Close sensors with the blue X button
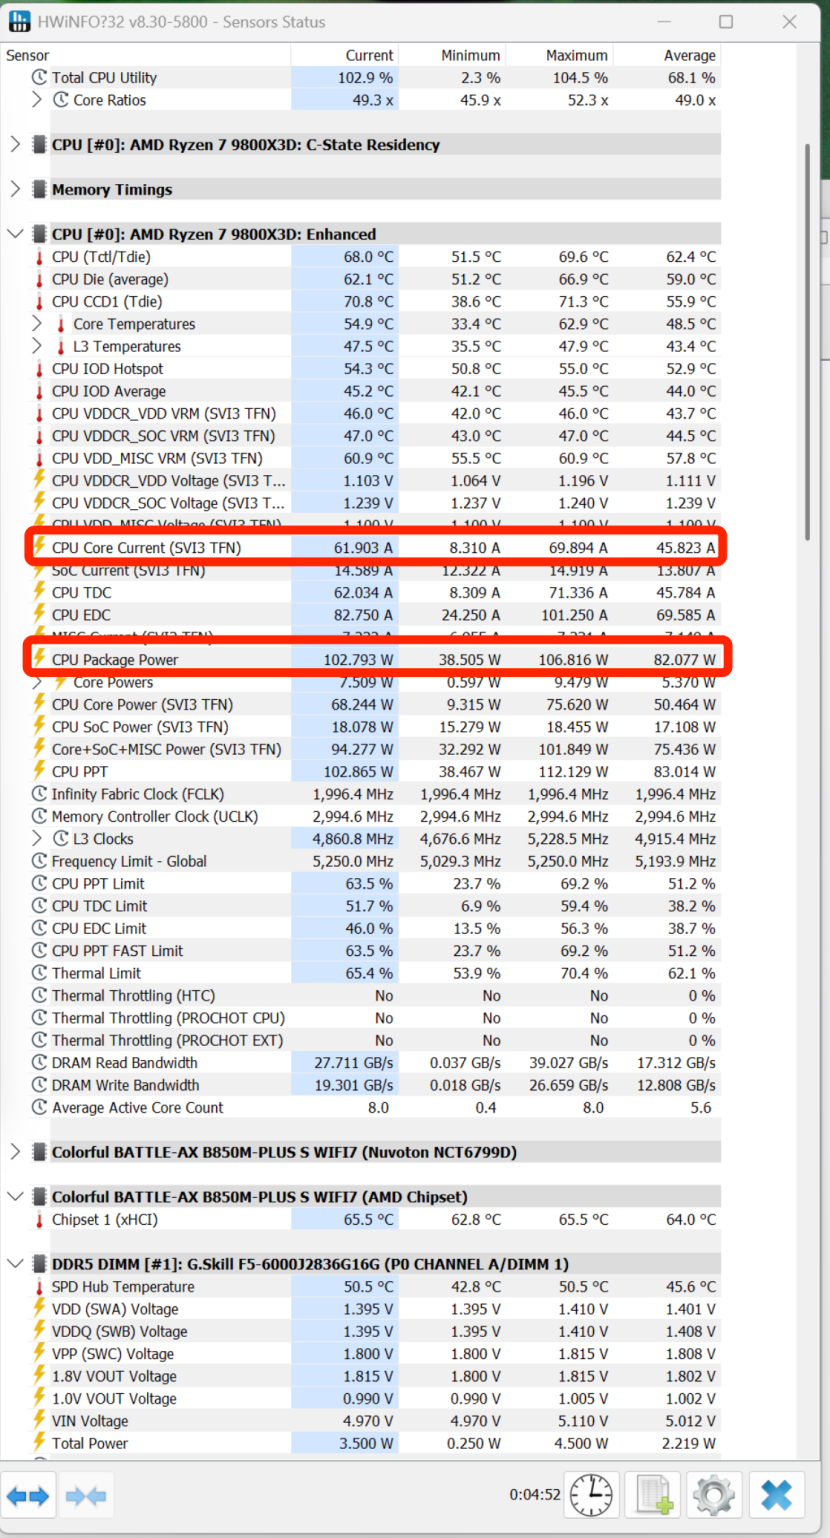 (x=776, y=1496)
